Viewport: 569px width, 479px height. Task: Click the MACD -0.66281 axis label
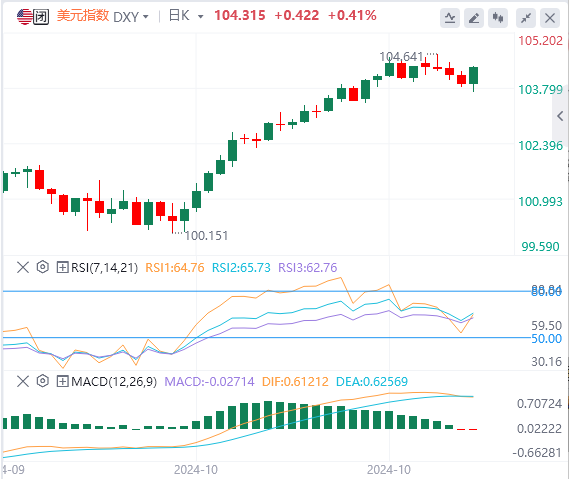pos(537,453)
